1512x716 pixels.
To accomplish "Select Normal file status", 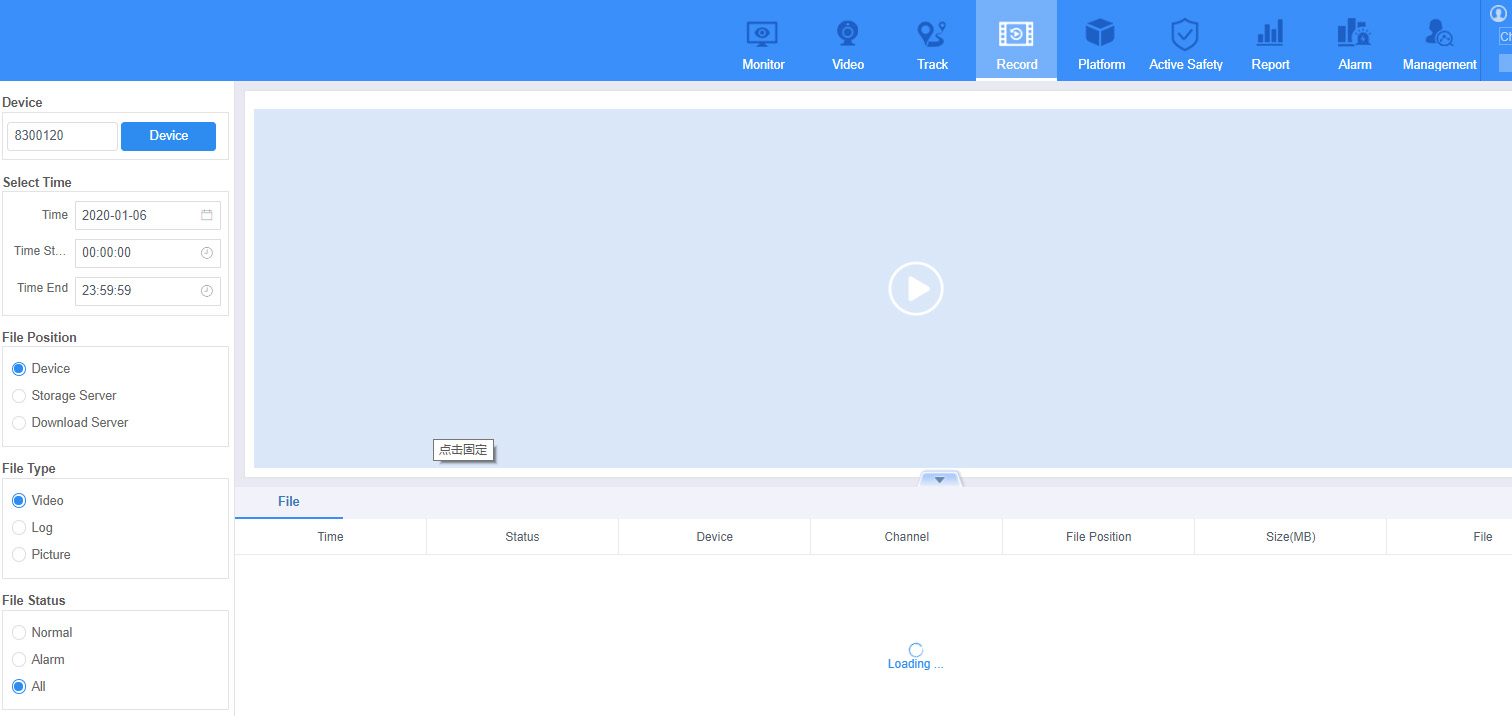I will click(19, 633).
